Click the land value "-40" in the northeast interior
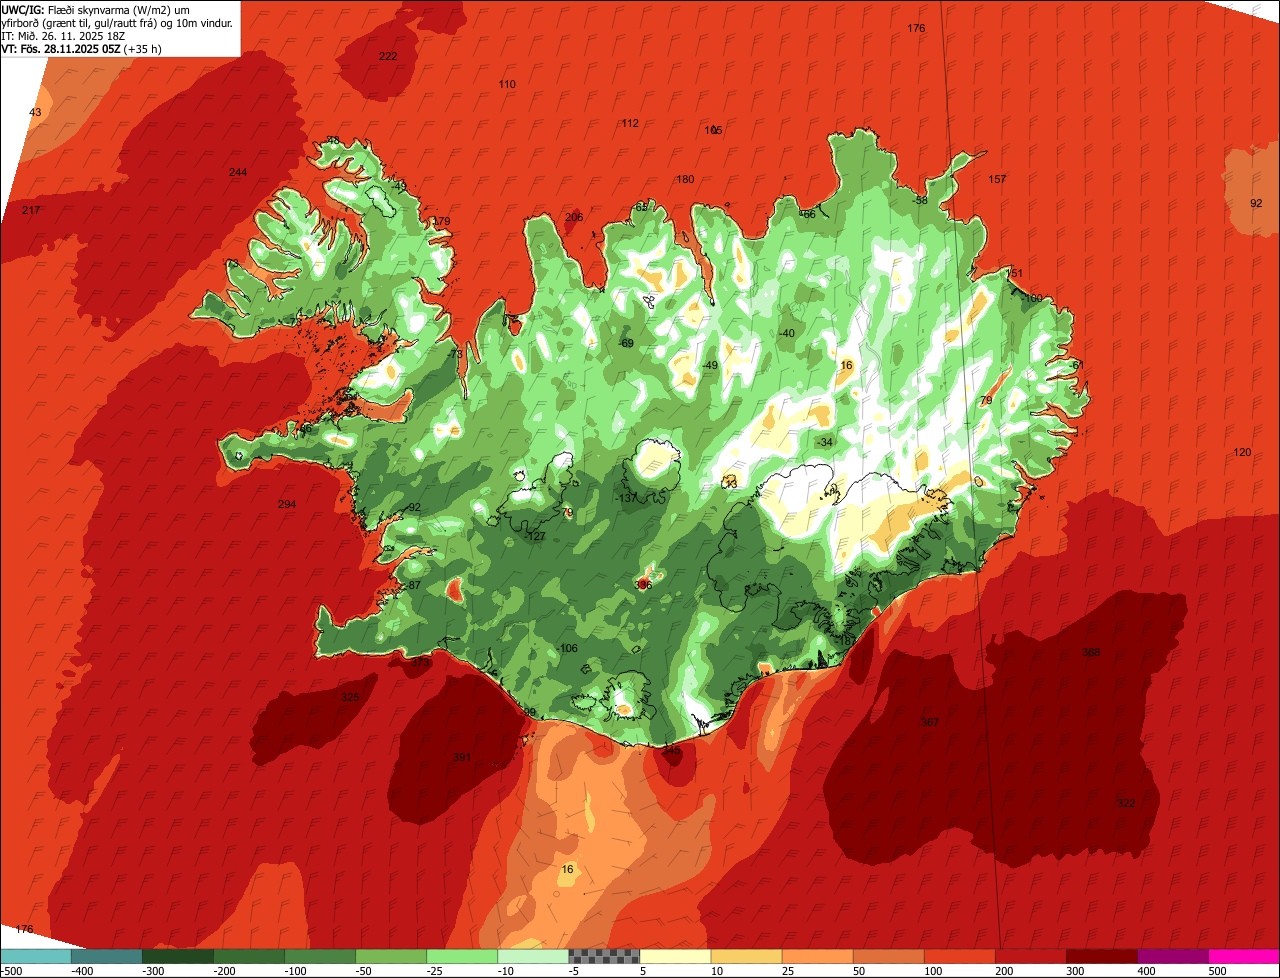 (787, 333)
